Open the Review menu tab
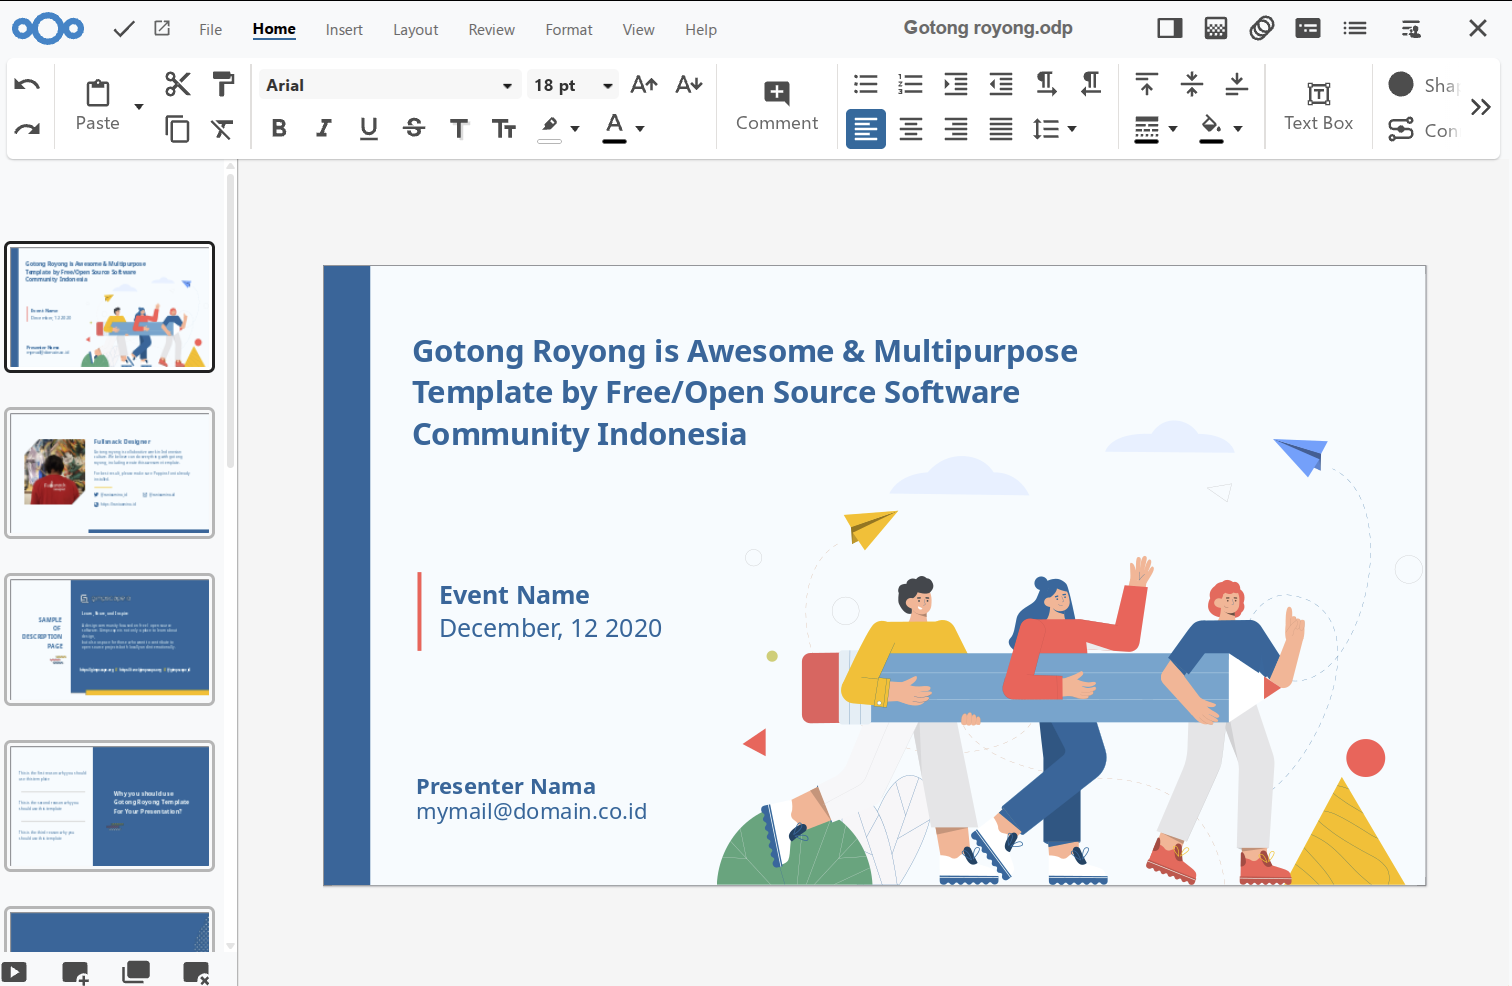 [491, 29]
